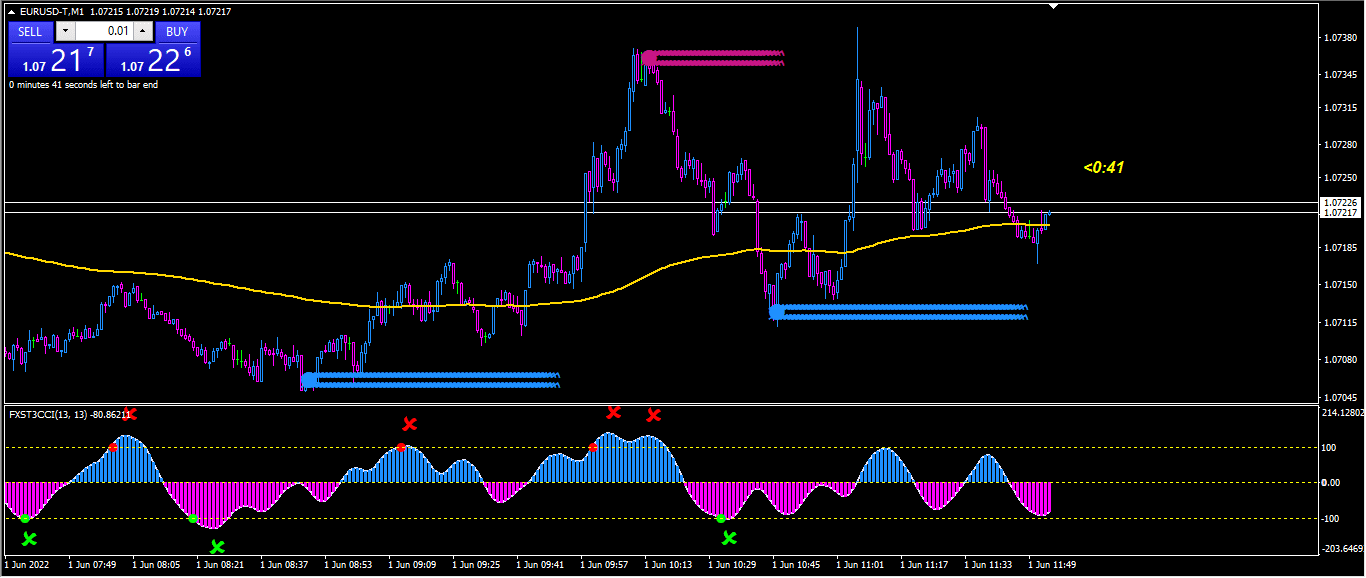The width and height of the screenshot is (1366, 578).
Task: Click the large 1.07 21 bid price panel
Action: 55,60
